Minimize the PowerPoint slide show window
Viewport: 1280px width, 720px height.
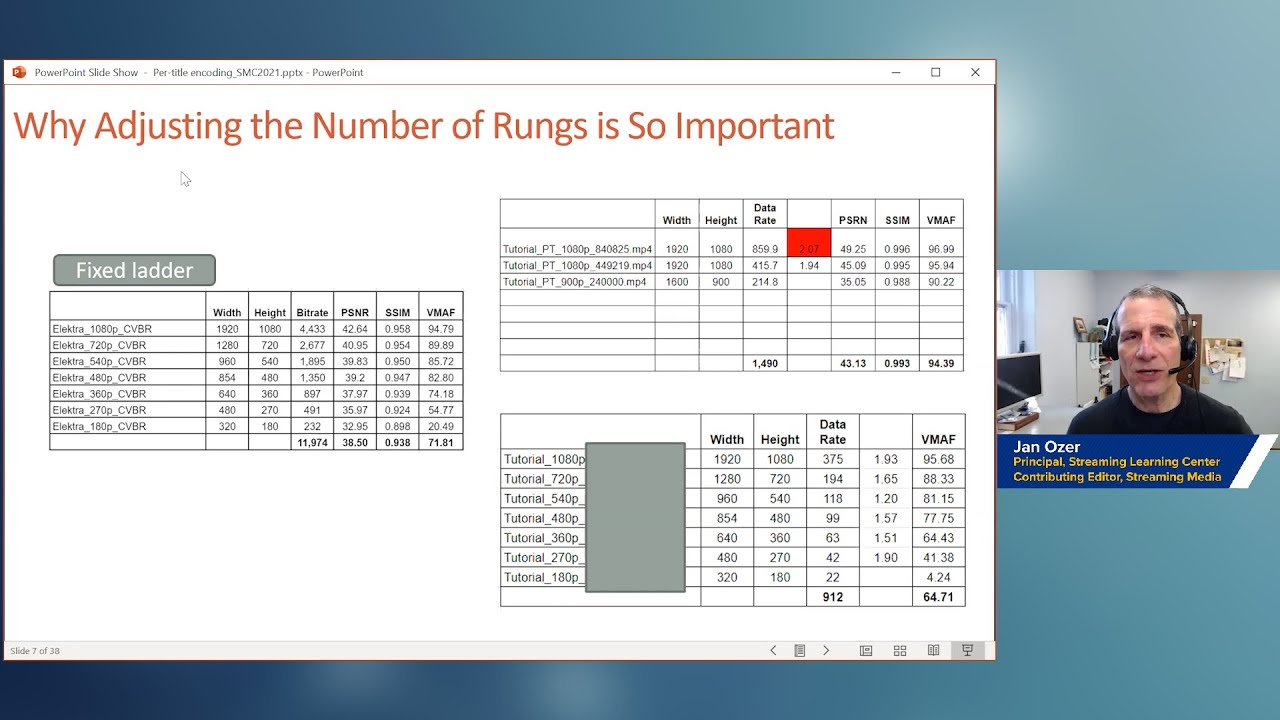[x=896, y=72]
